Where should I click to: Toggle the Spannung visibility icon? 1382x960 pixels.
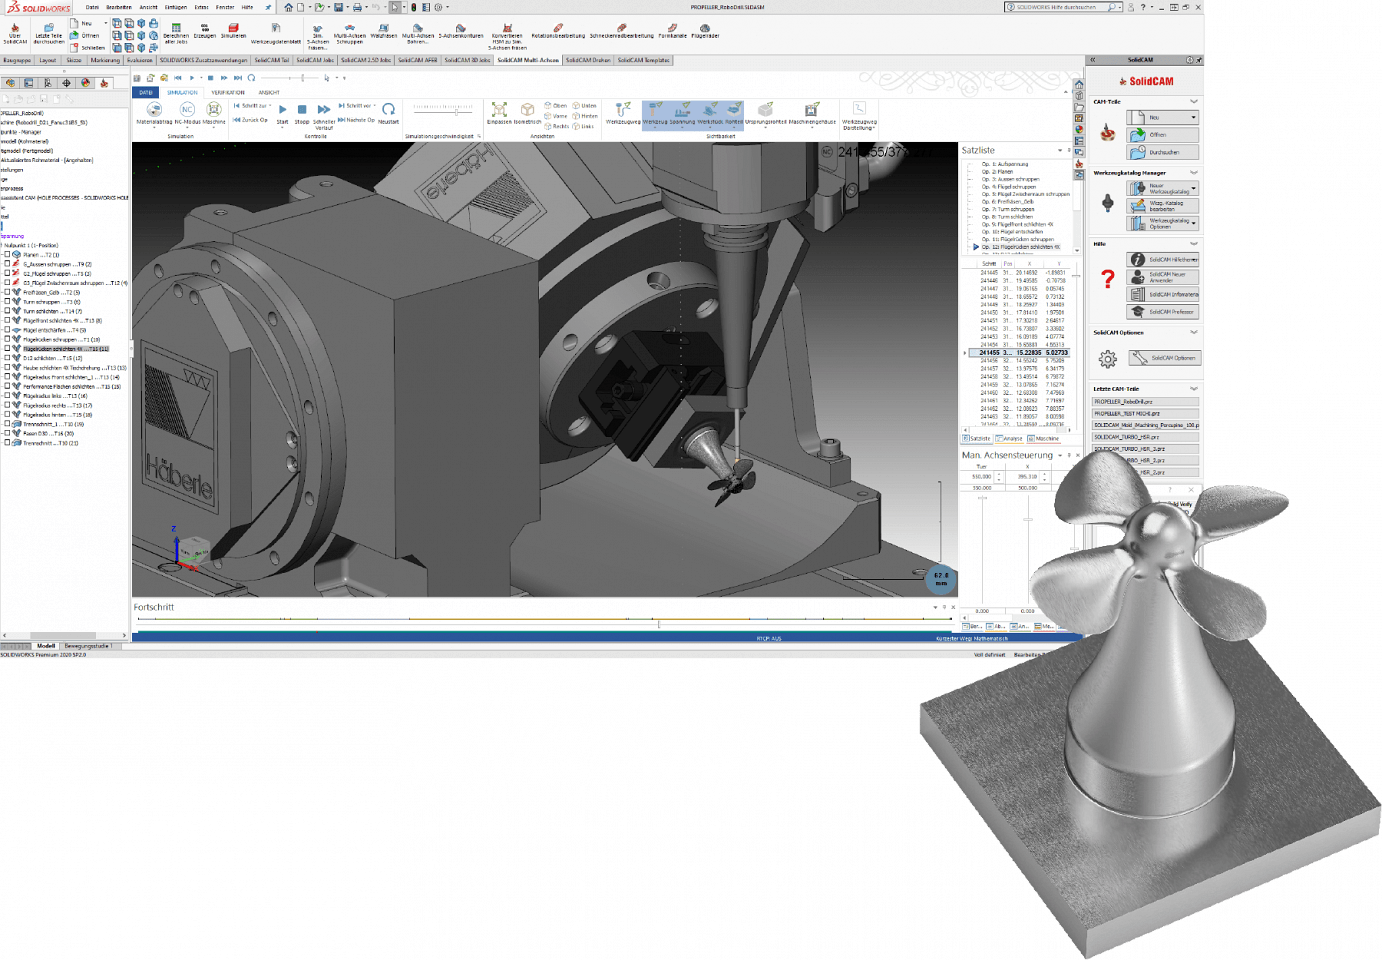[682, 109]
